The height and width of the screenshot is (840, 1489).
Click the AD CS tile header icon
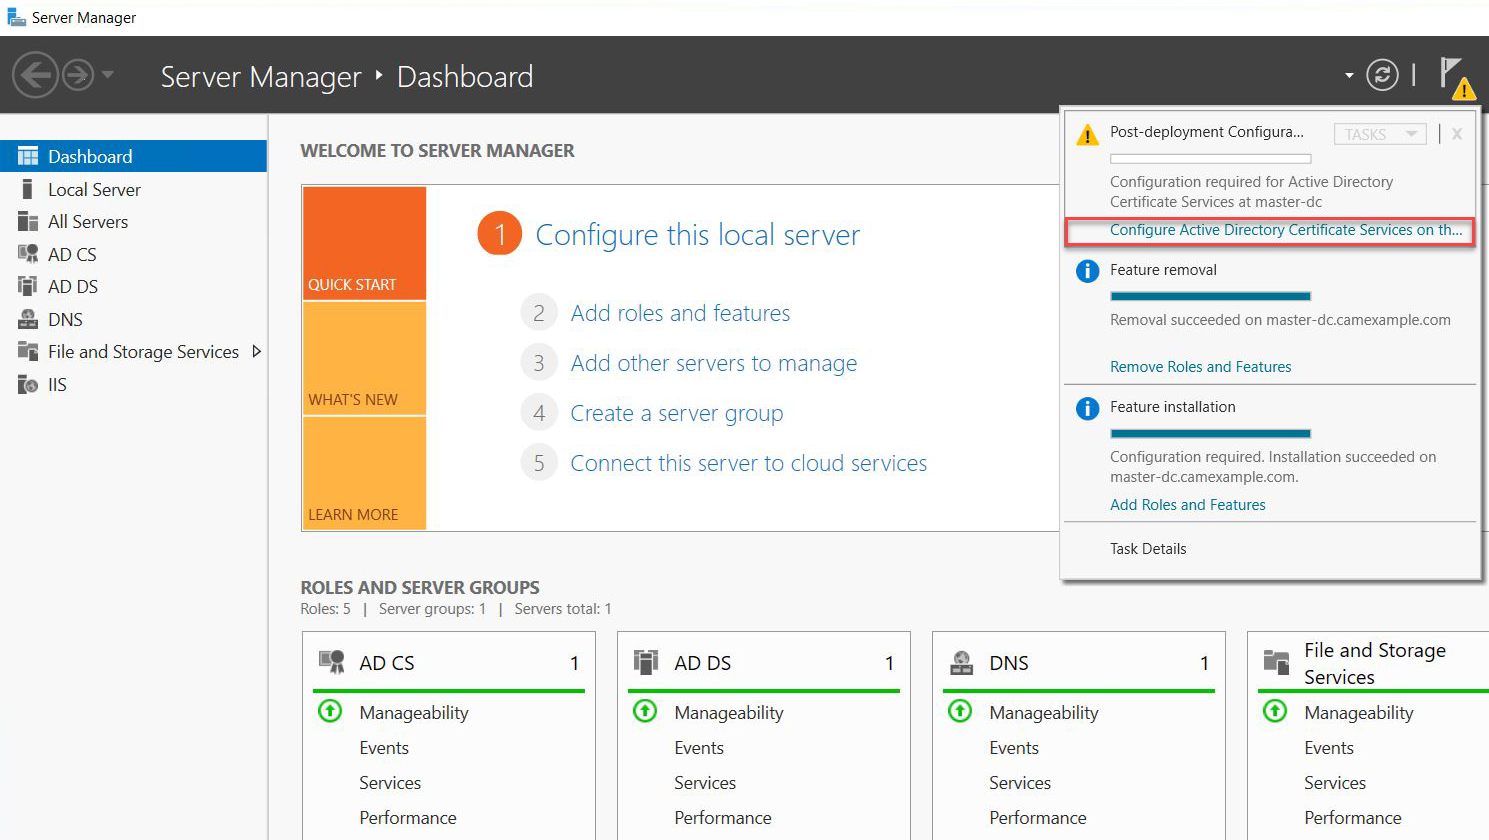[332, 662]
